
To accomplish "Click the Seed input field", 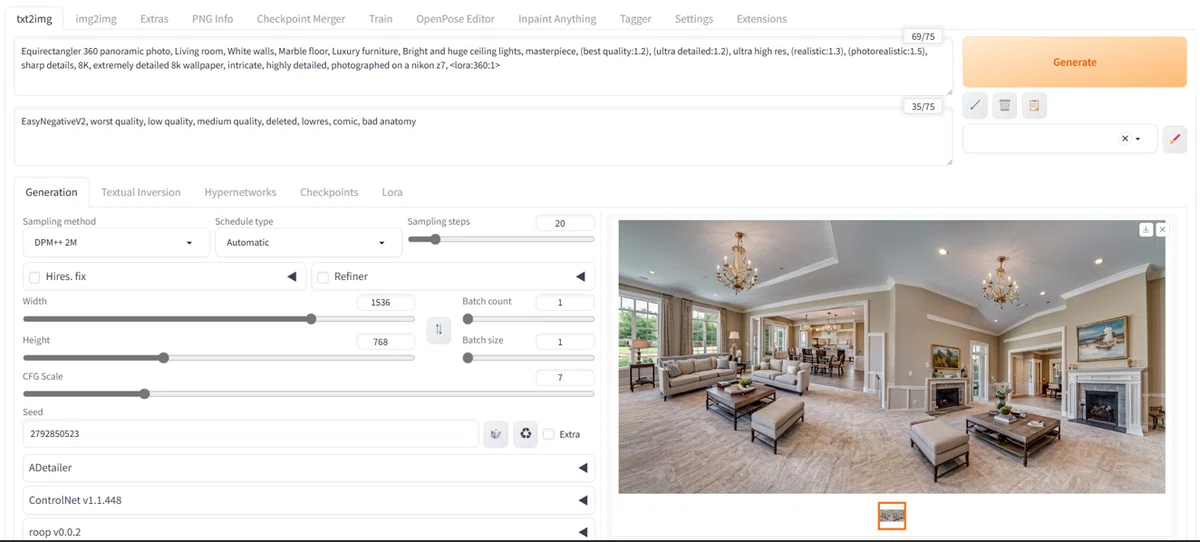I will 251,434.
